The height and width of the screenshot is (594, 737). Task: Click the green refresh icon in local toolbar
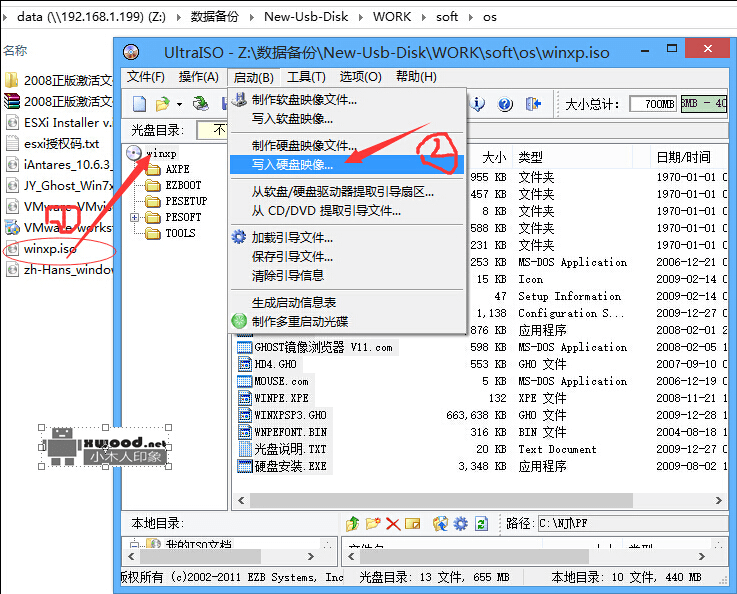(482, 524)
